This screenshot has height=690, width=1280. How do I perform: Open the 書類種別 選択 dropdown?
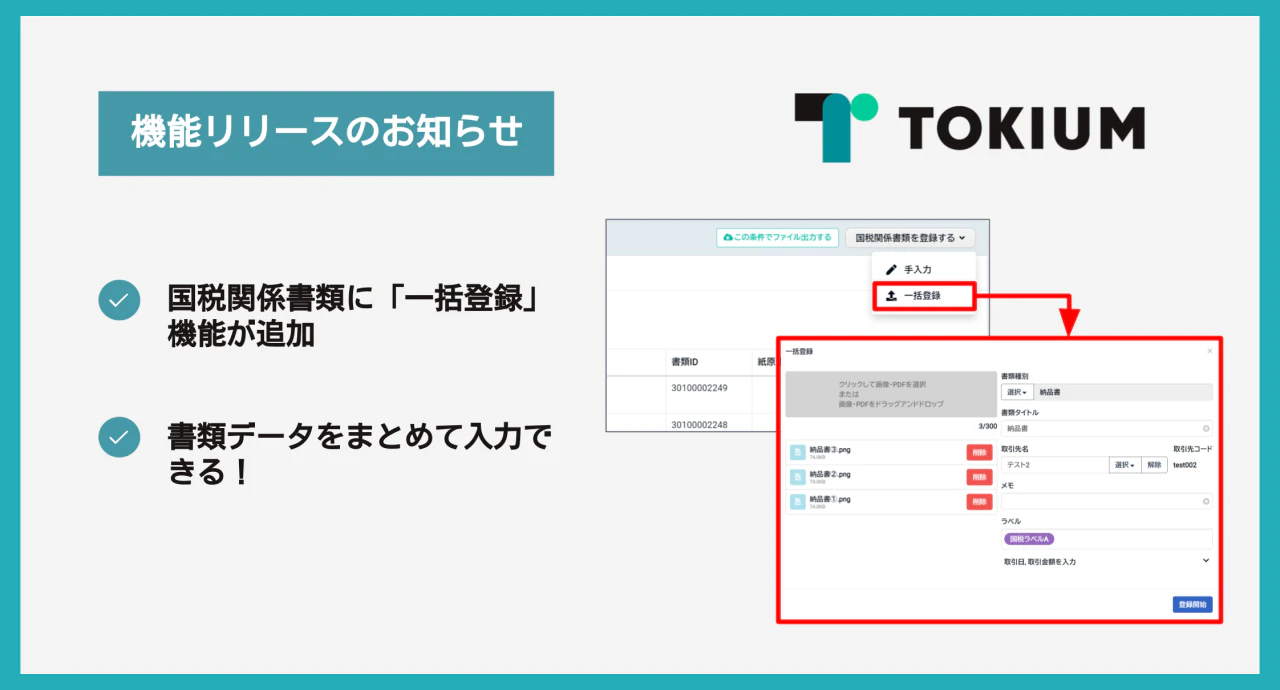click(x=1017, y=392)
